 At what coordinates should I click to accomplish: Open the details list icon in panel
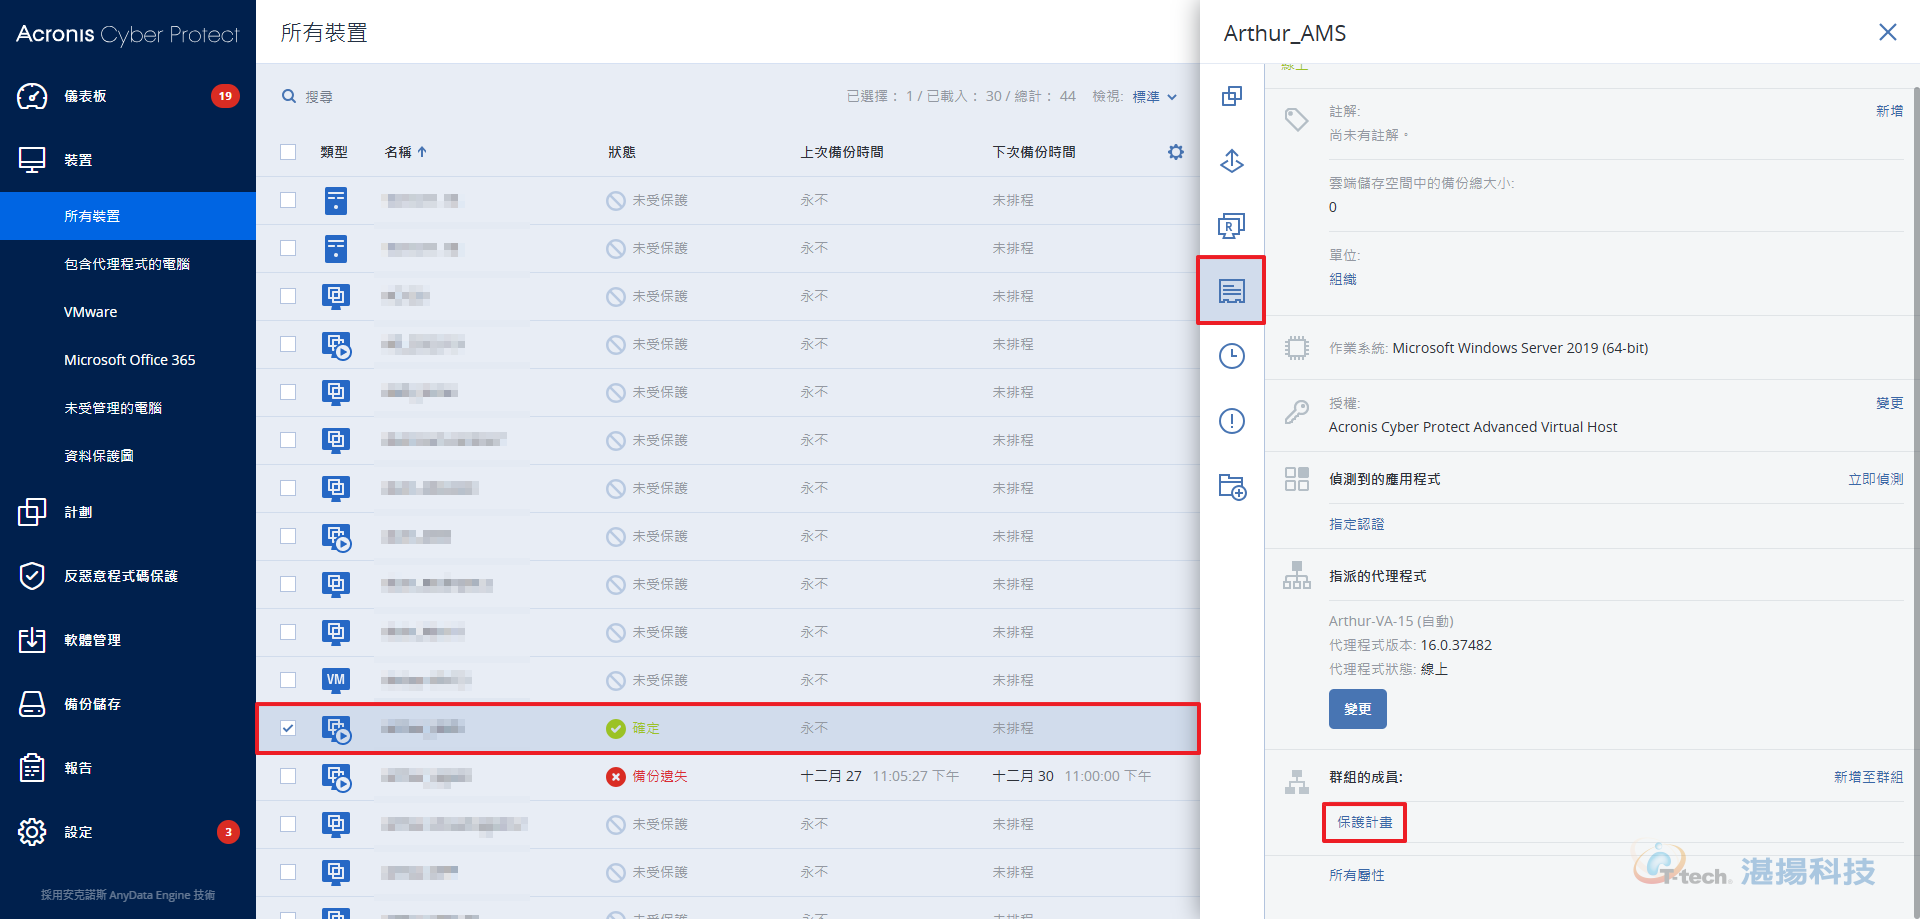pos(1232,291)
